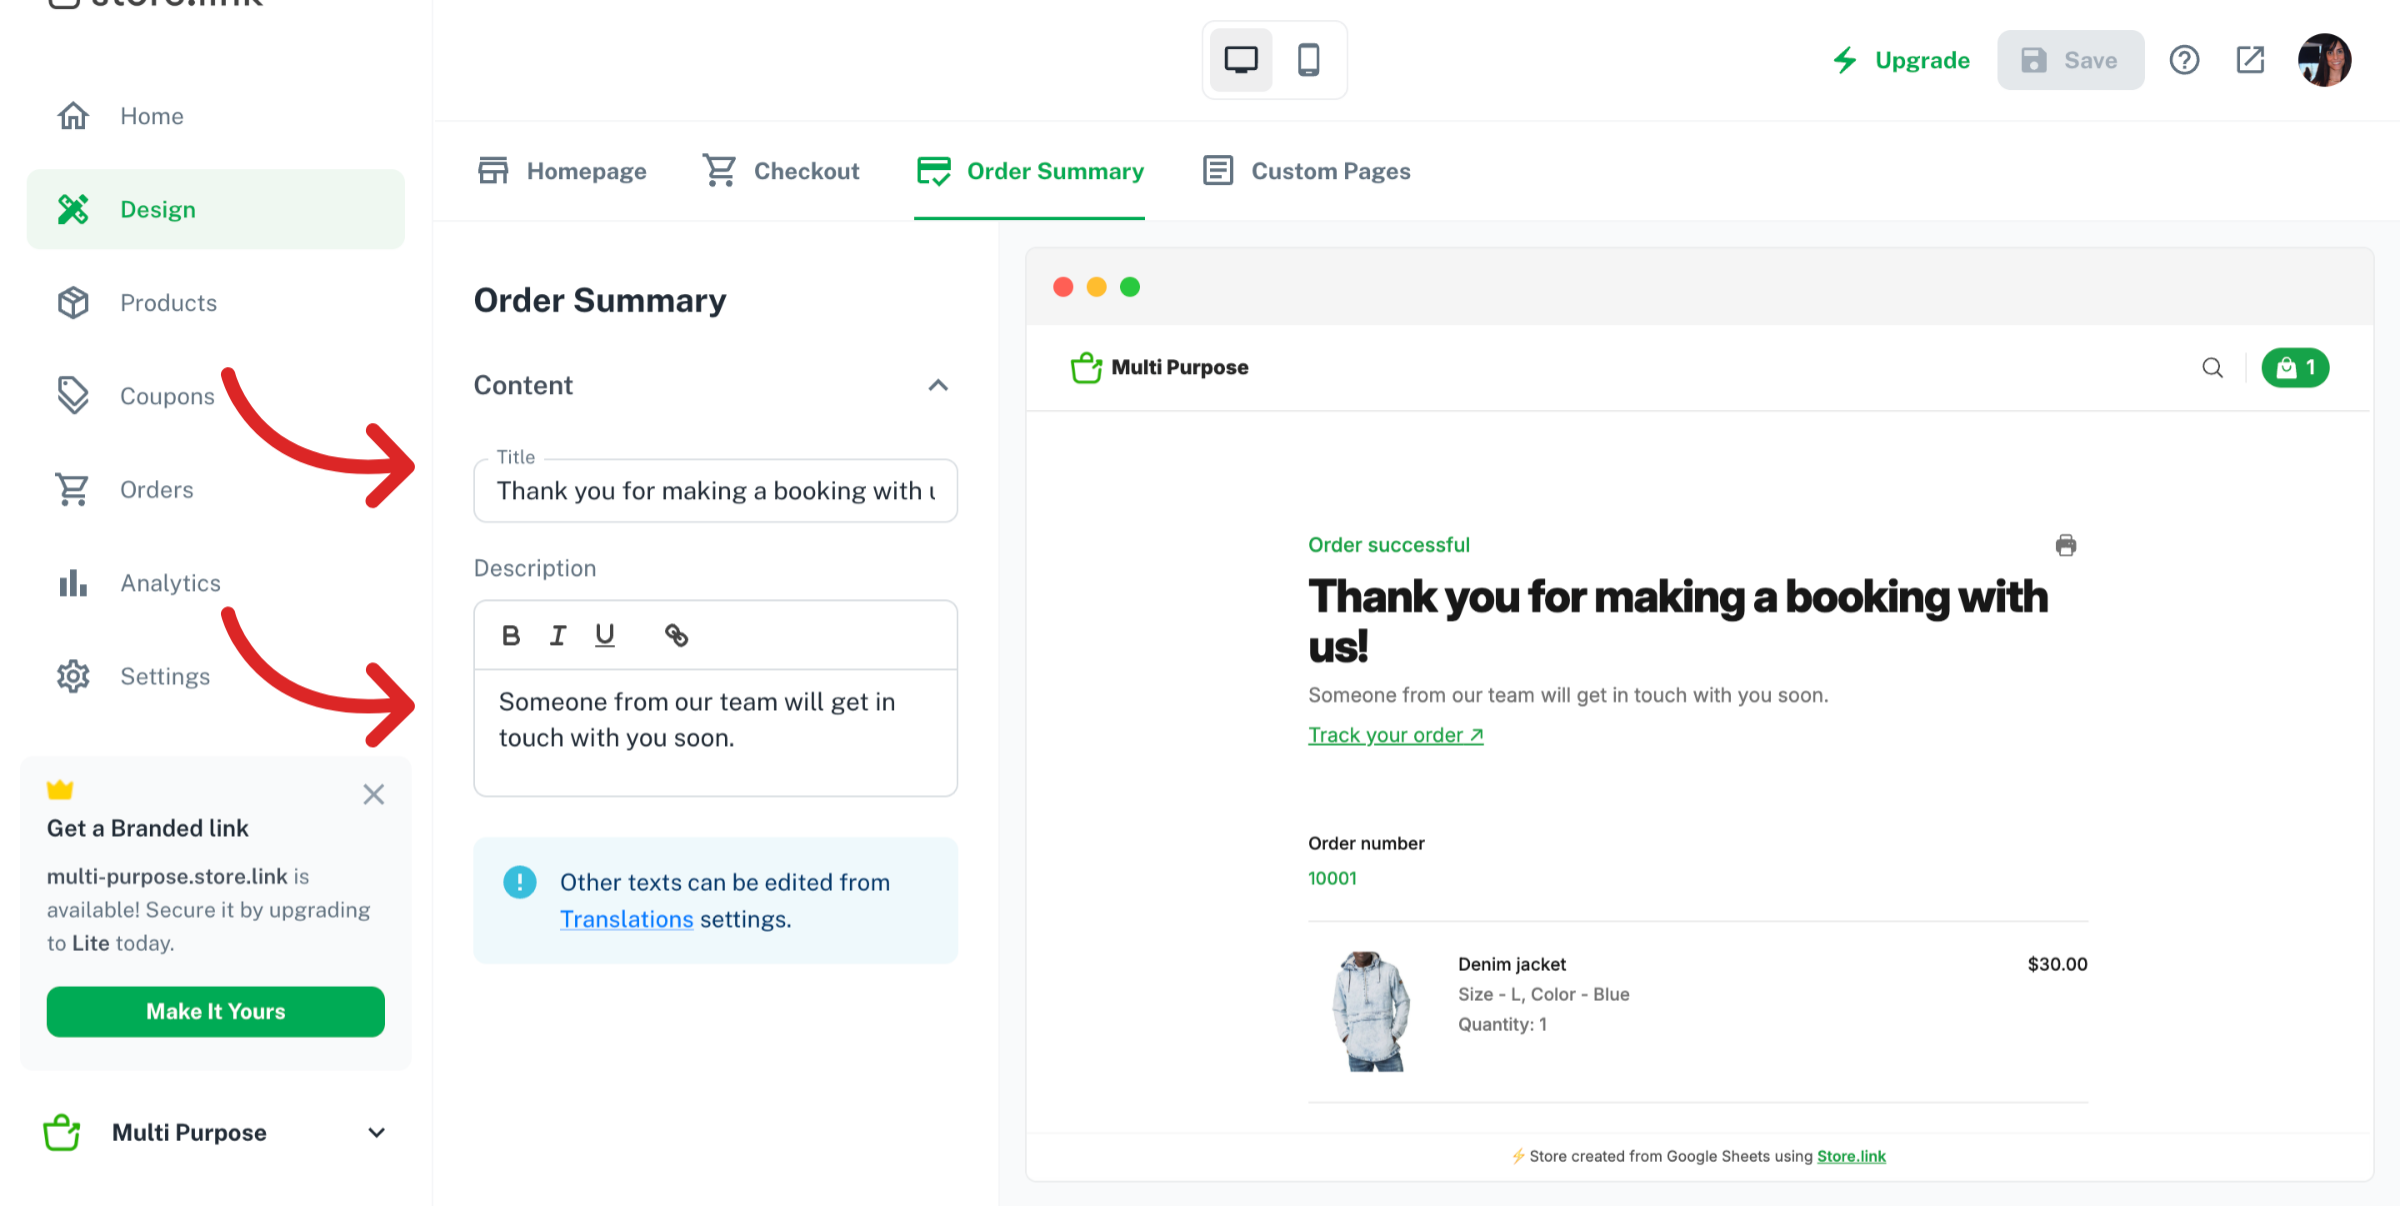The width and height of the screenshot is (2400, 1206).
Task: Toggle underline formatting in description editor
Action: pyautogui.click(x=605, y=635)
